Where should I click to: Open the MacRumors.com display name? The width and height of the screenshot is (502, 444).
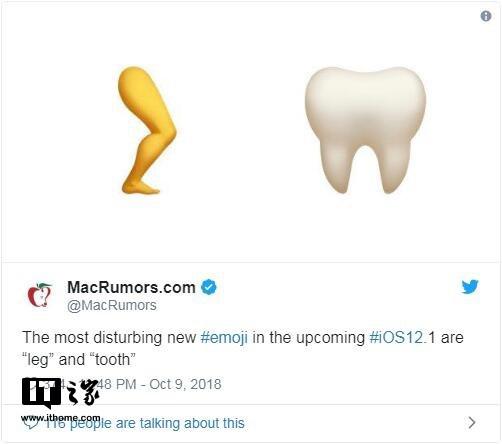click(x=131, y=287)
